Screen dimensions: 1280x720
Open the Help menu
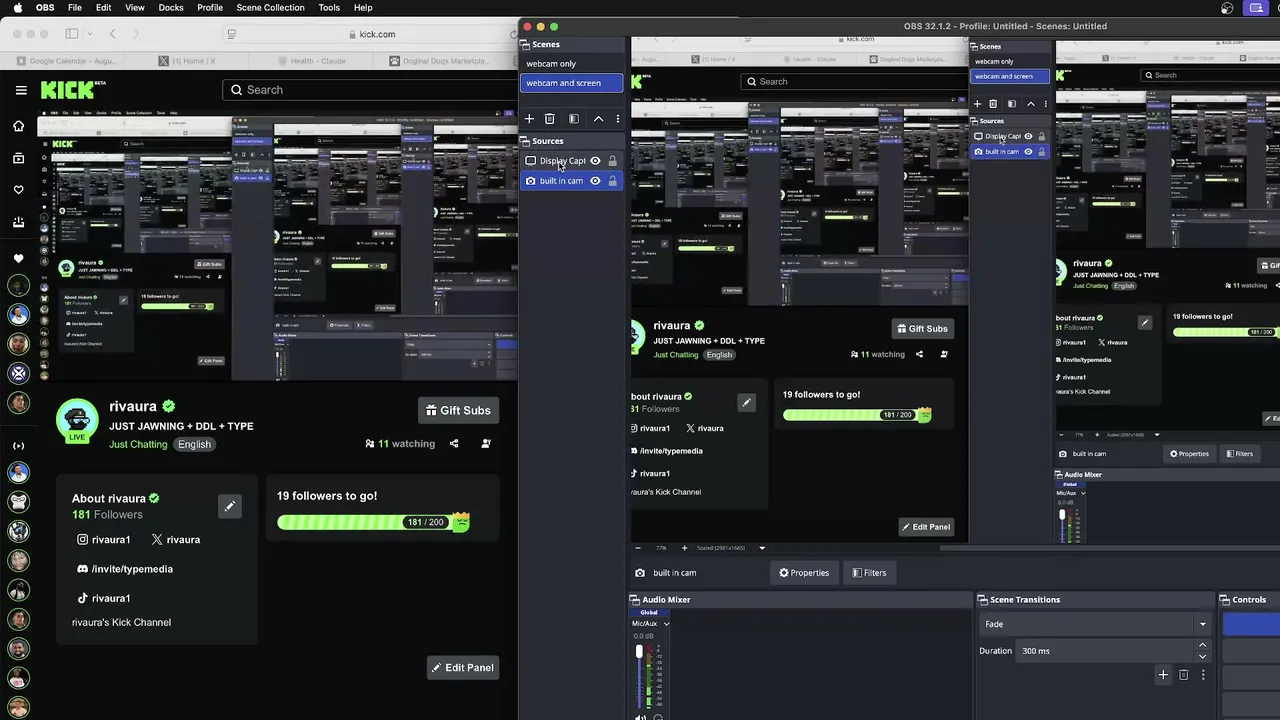[x=363, y=8]
